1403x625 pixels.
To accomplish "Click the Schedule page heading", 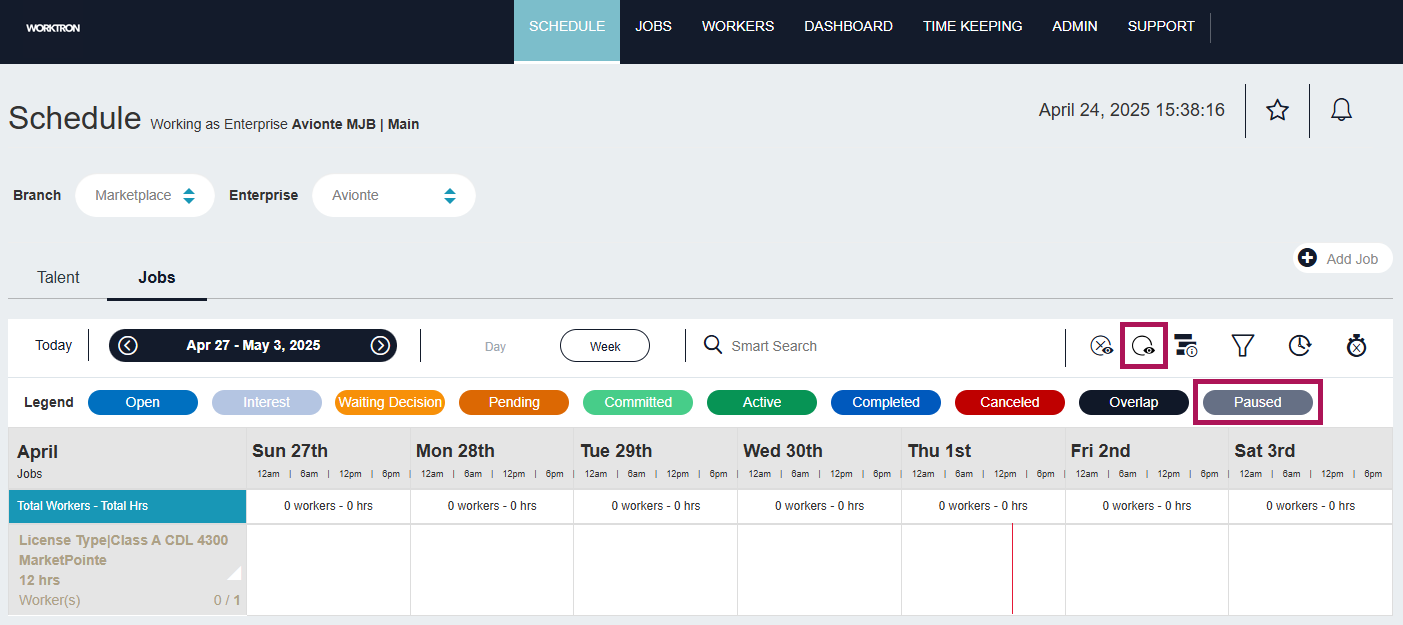I will tap(75, 118).
